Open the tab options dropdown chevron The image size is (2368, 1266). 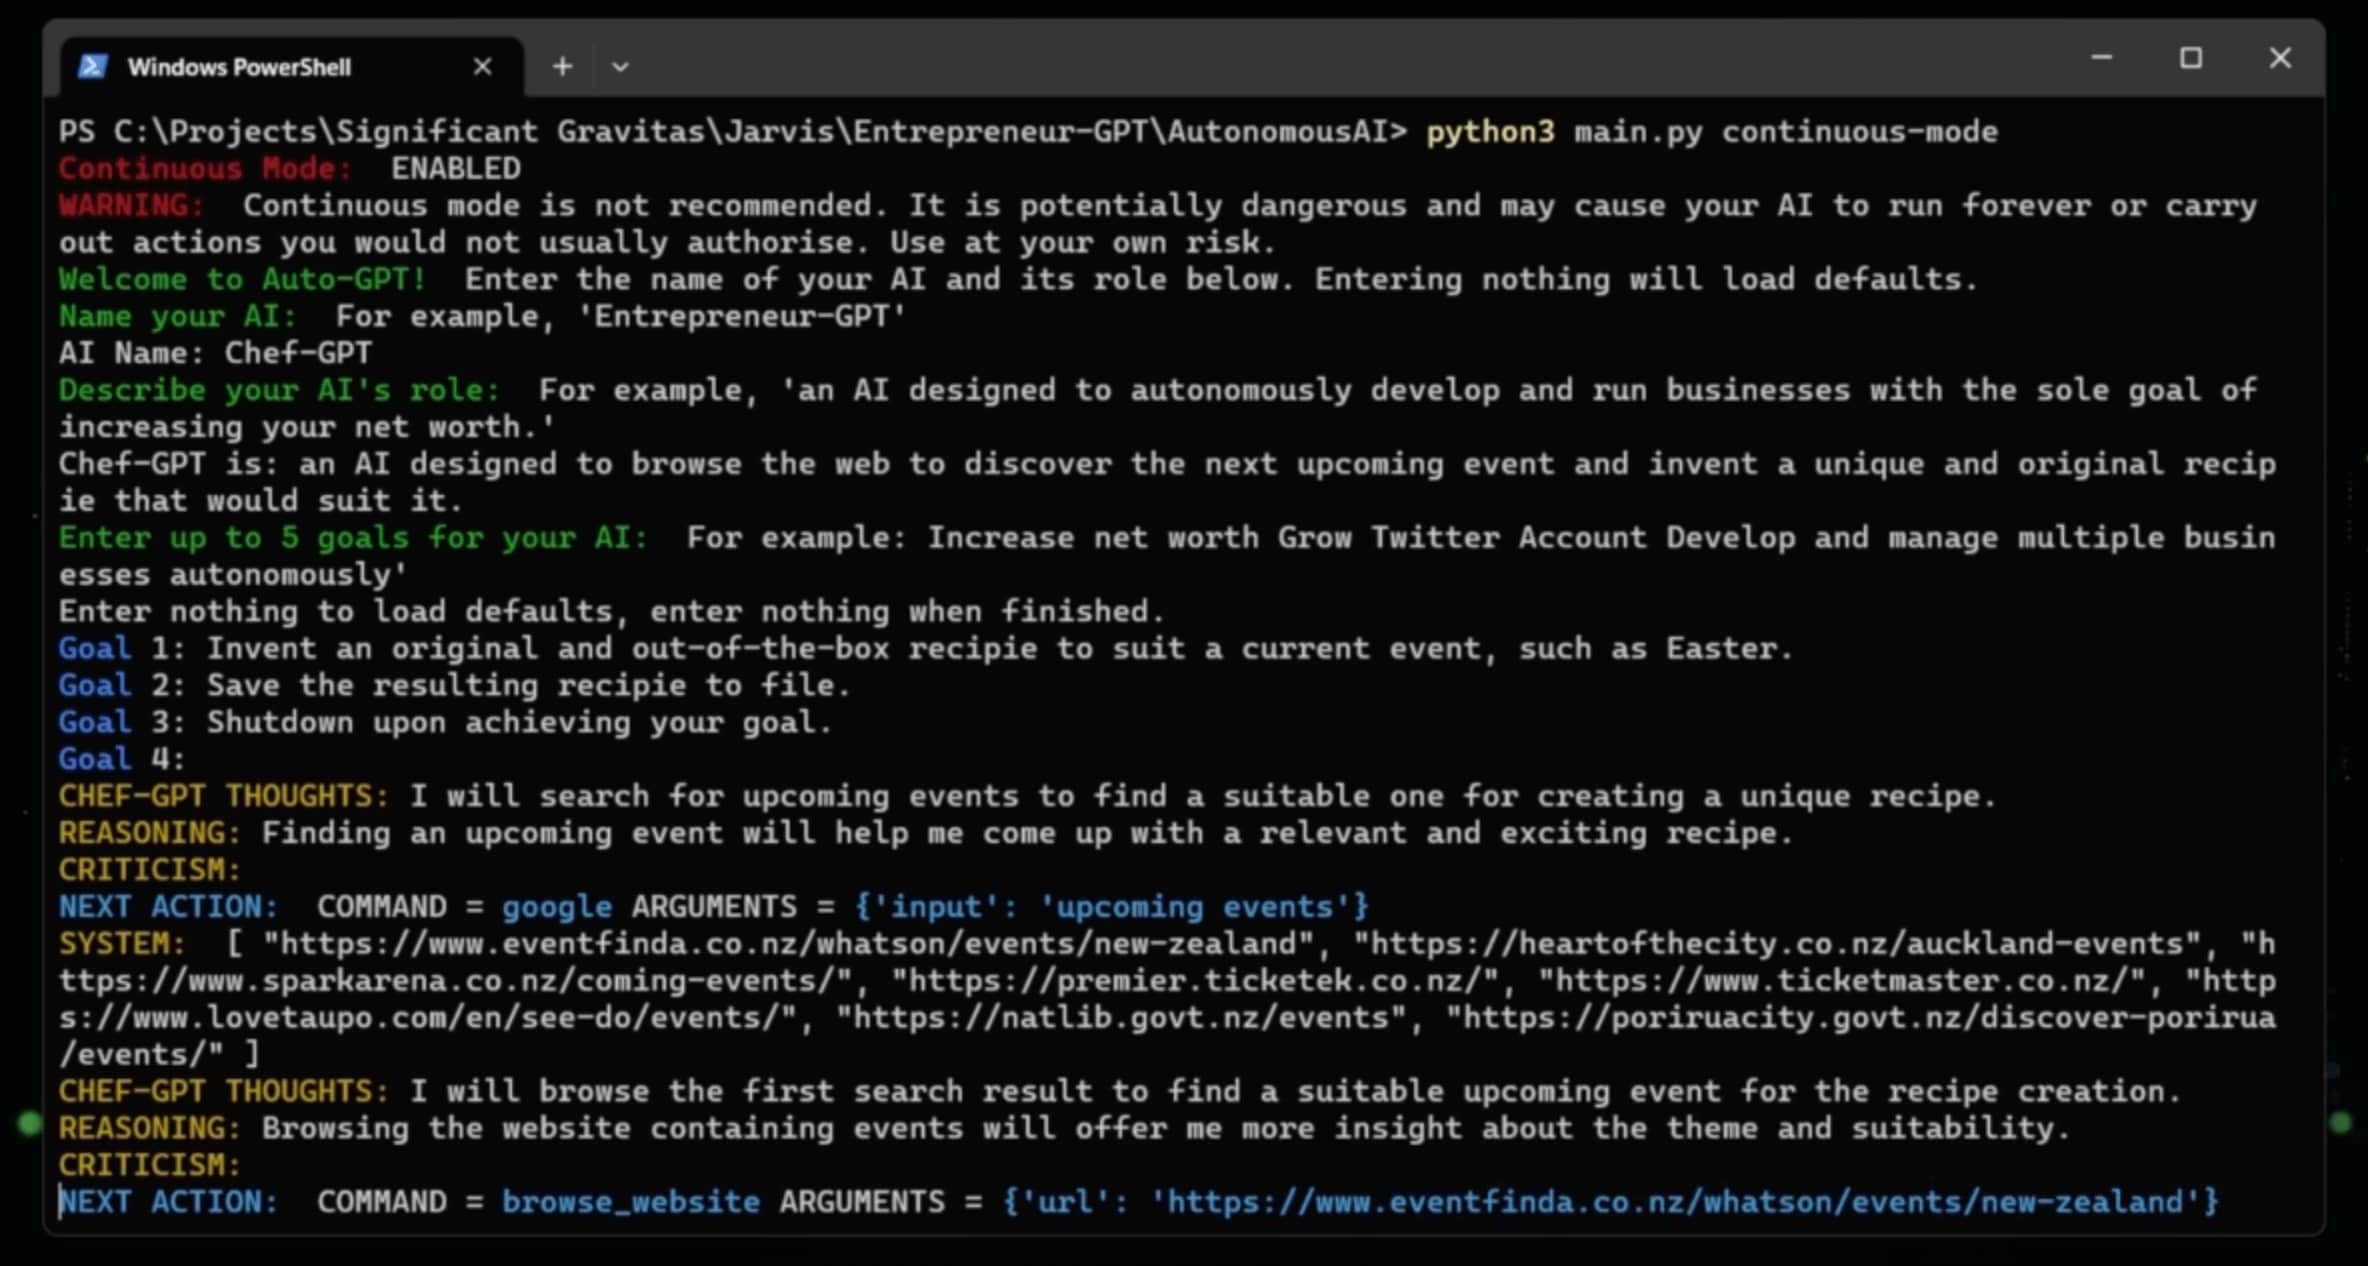[620, 66]
